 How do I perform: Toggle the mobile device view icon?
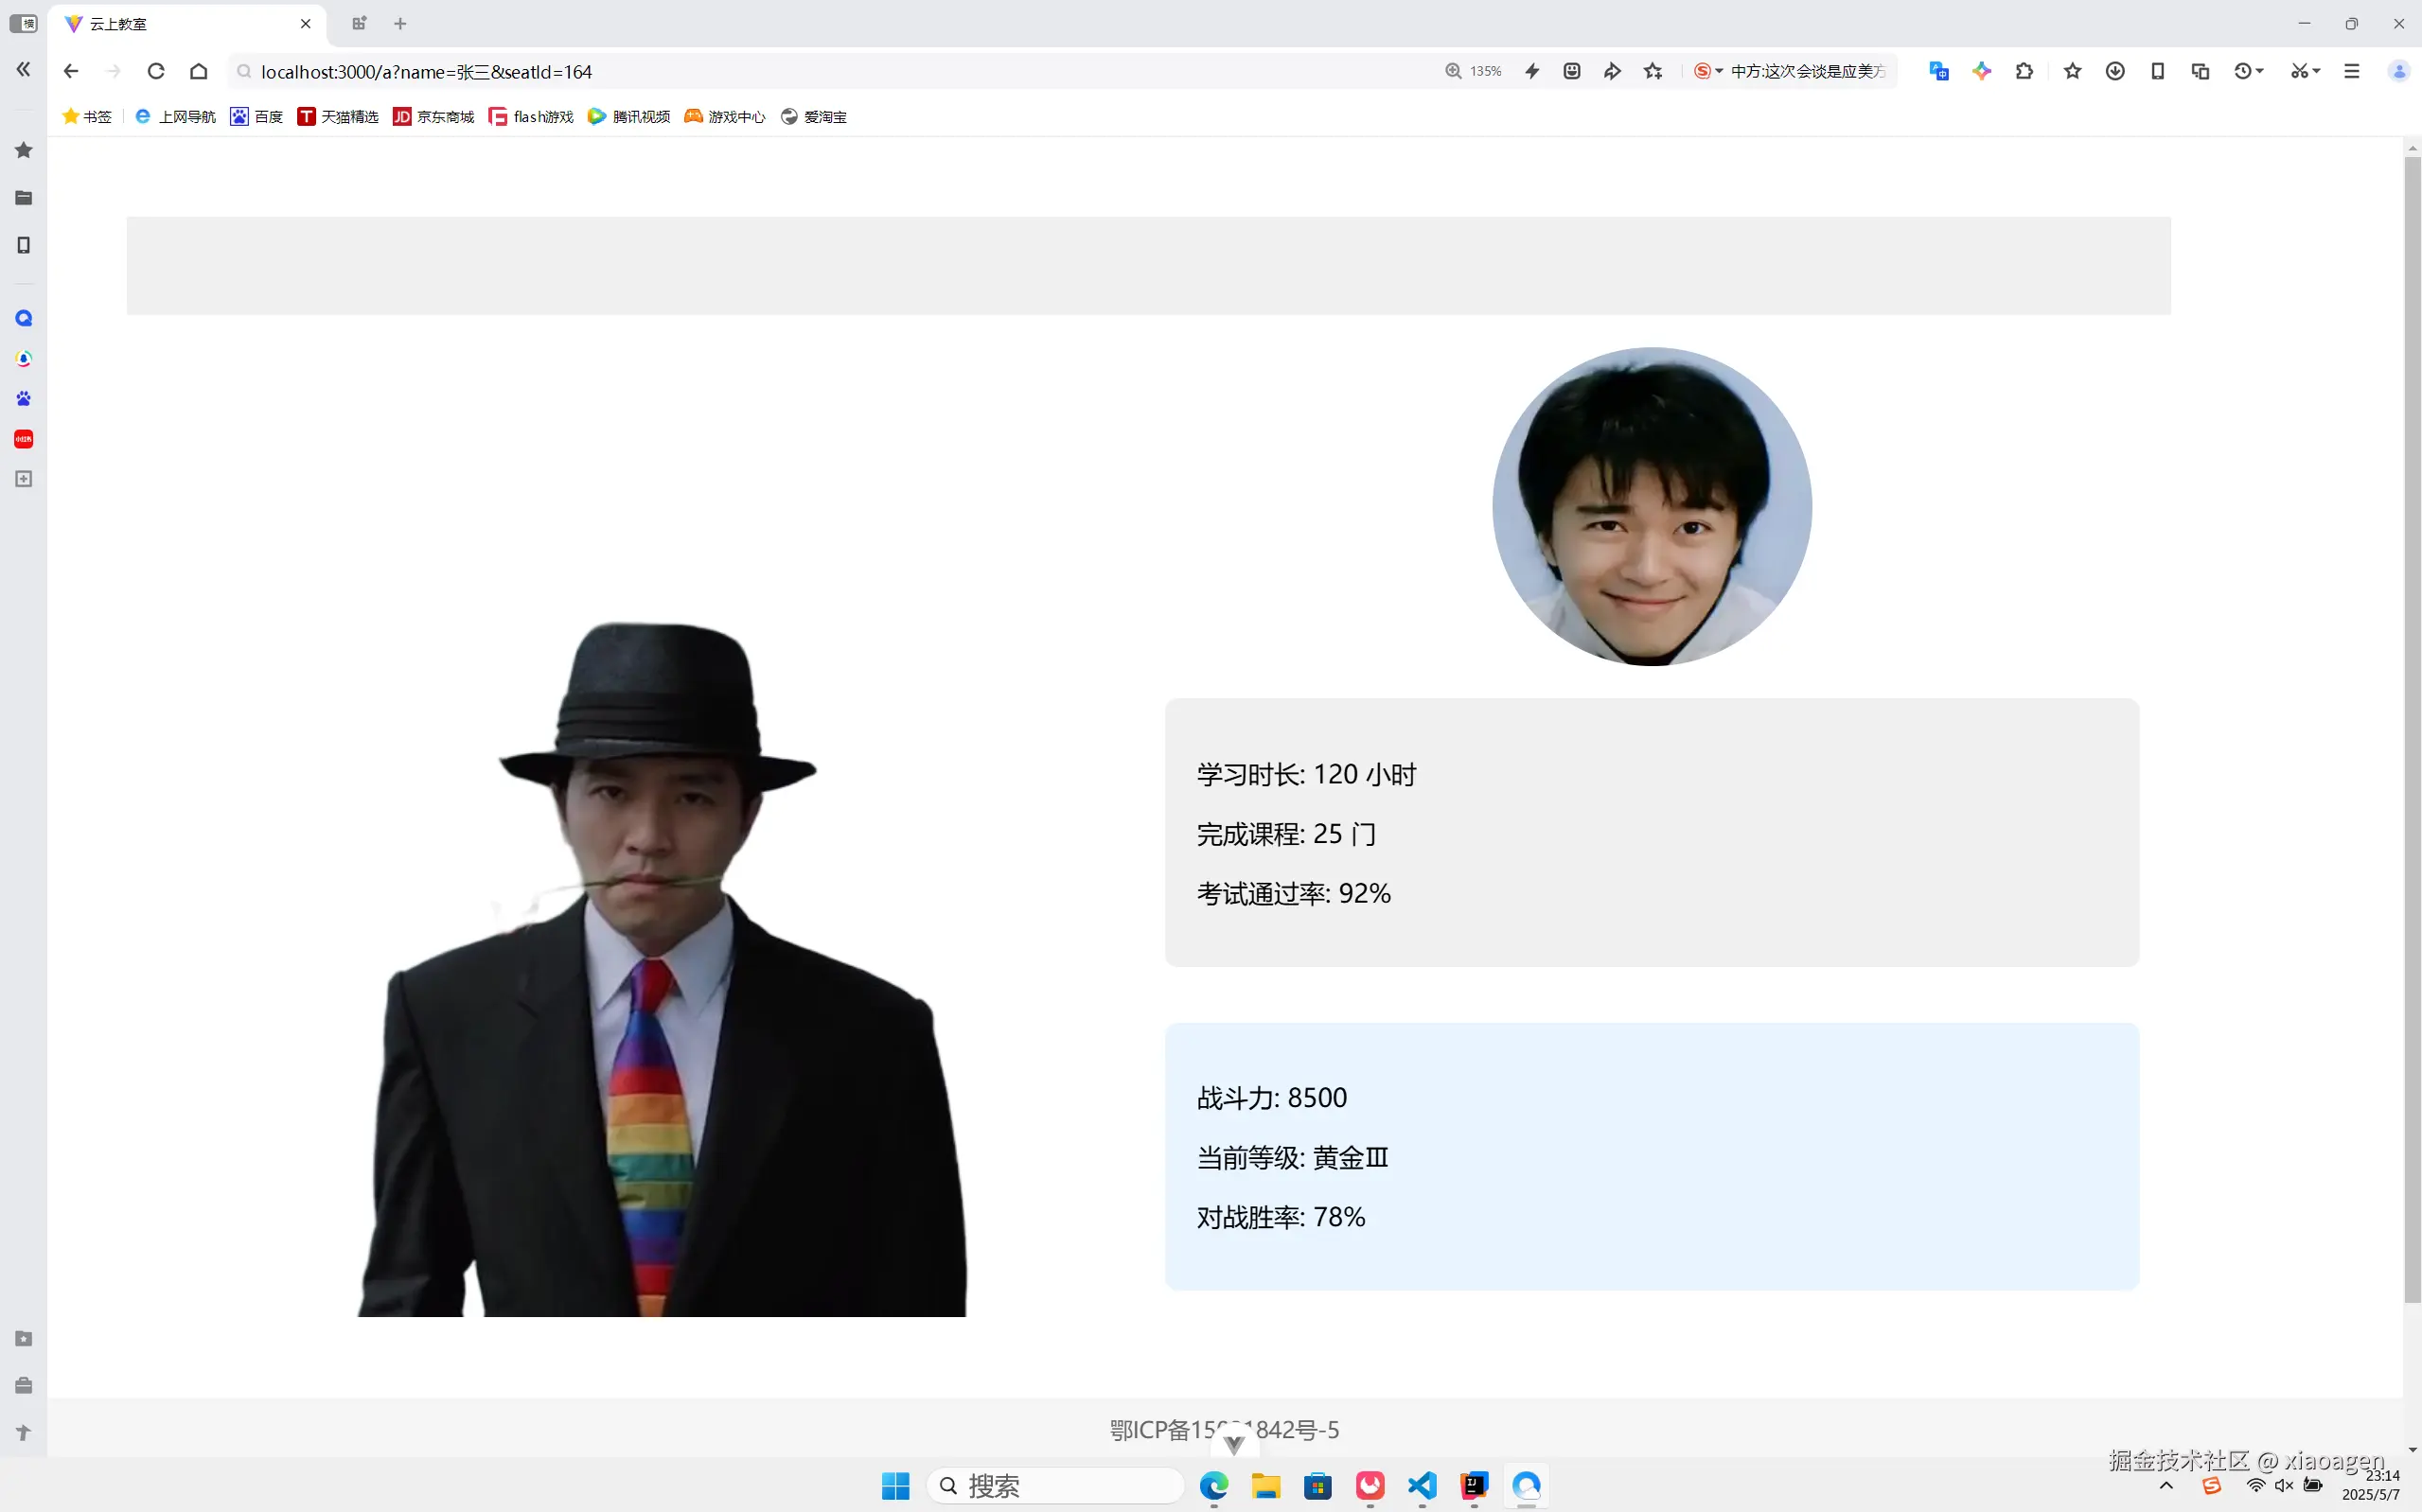pyautogui.click(x=2157, y=71)
